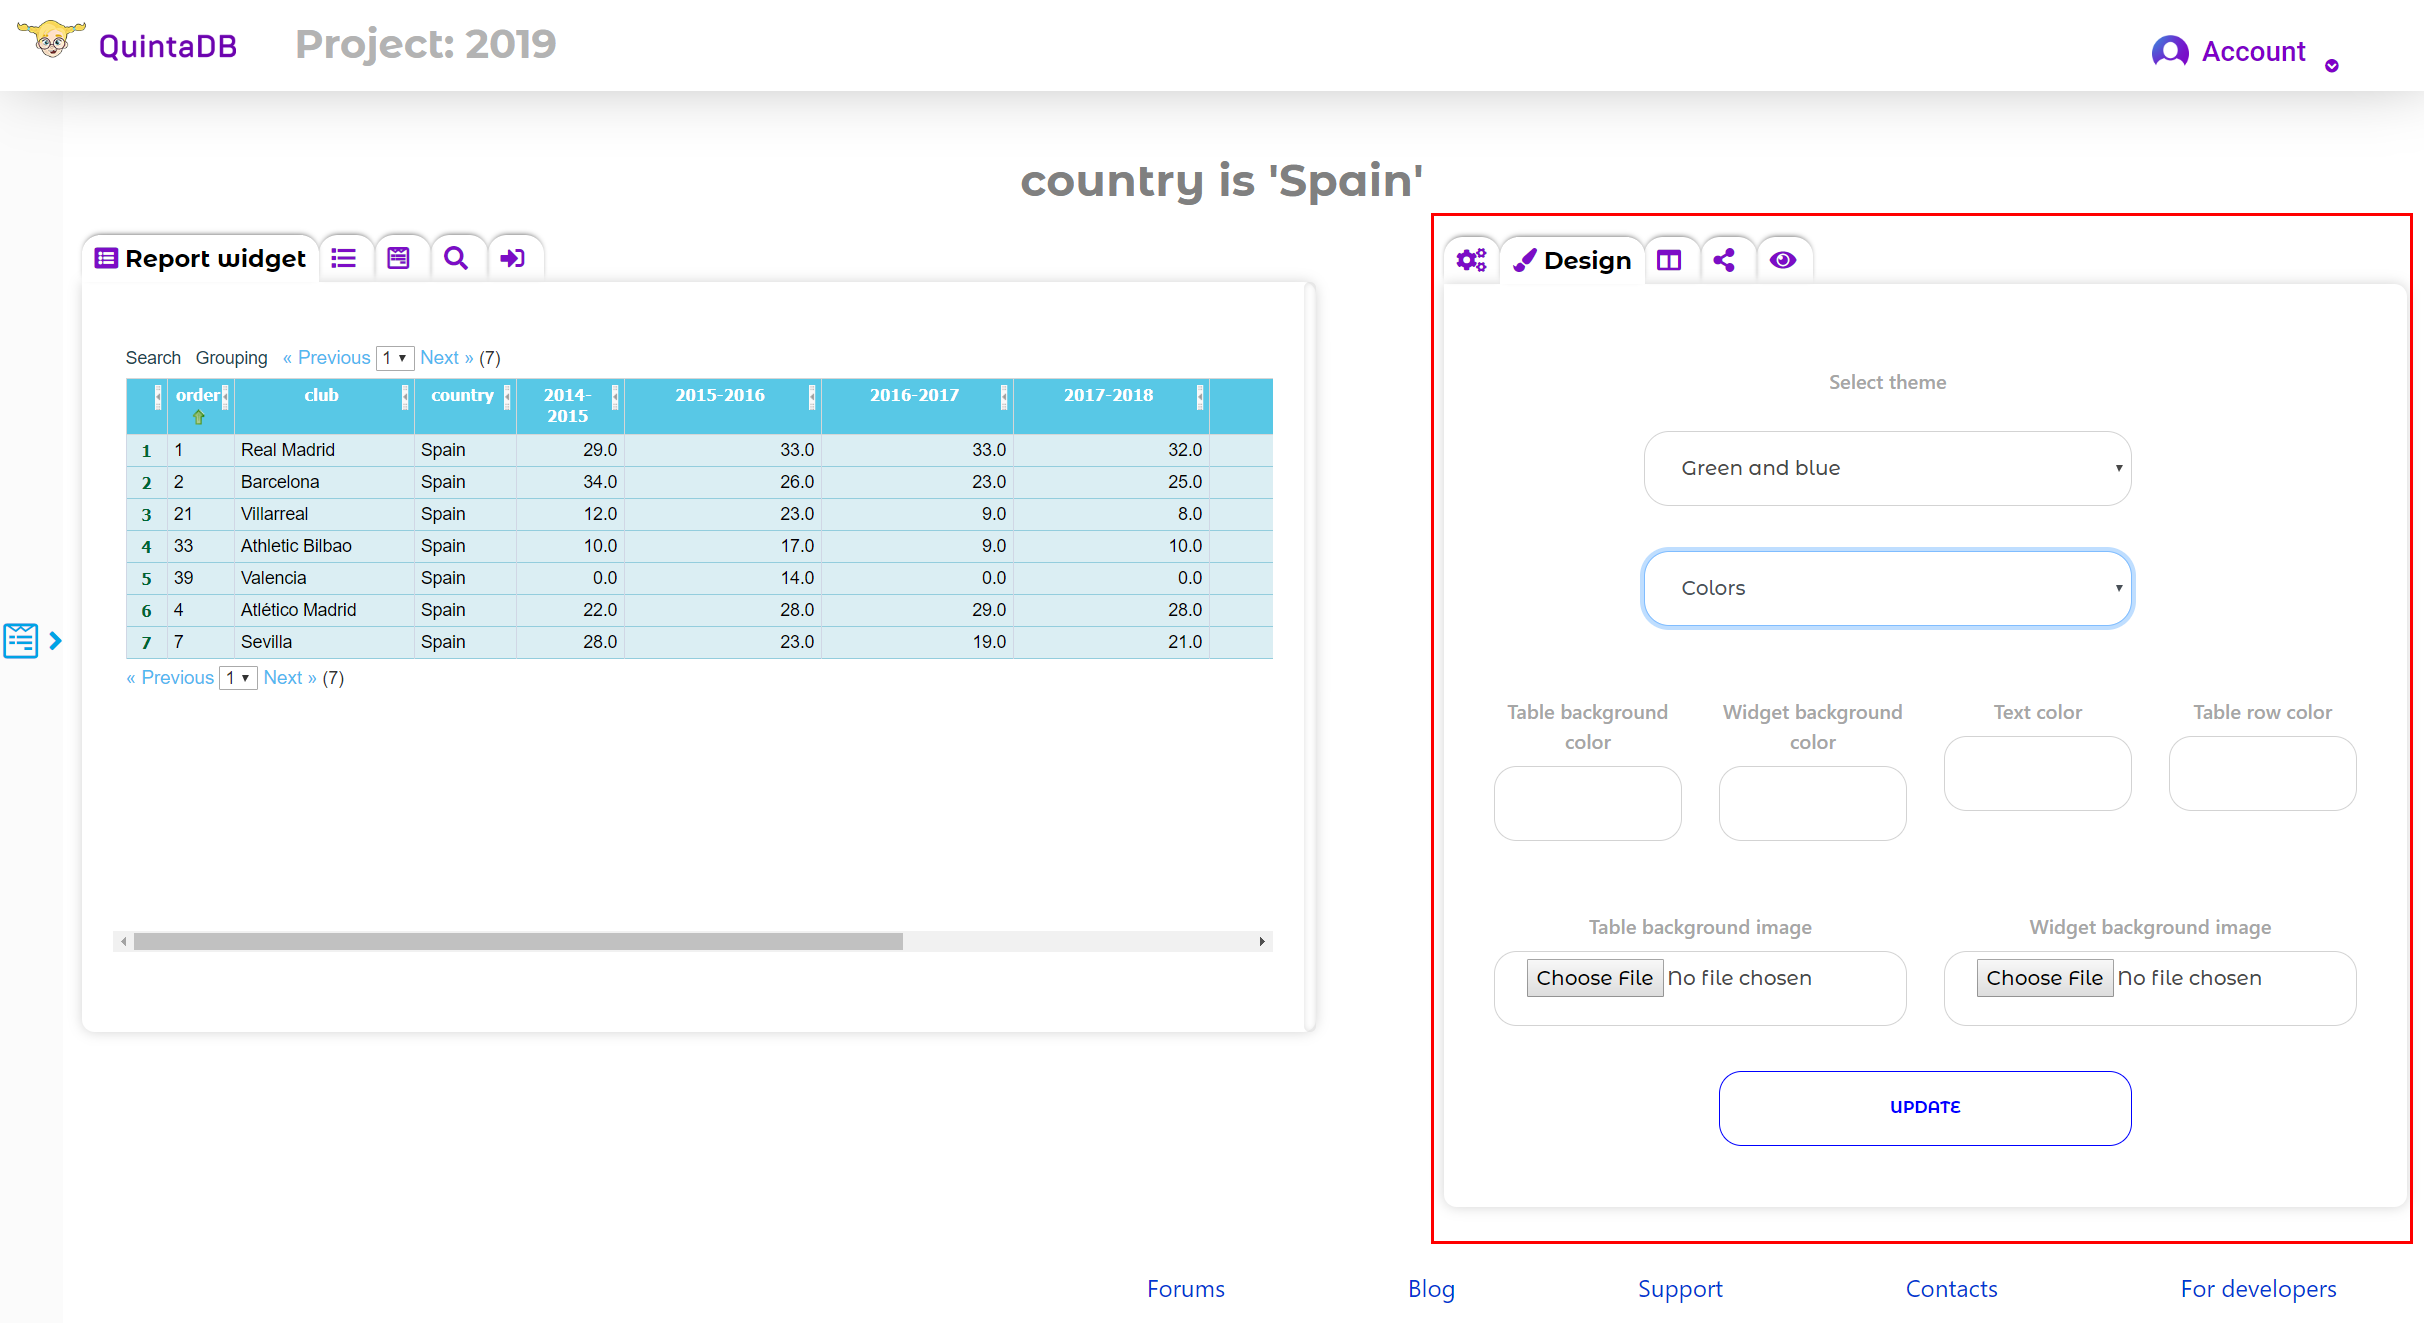Choose File for Table background image

(1595, 978)
